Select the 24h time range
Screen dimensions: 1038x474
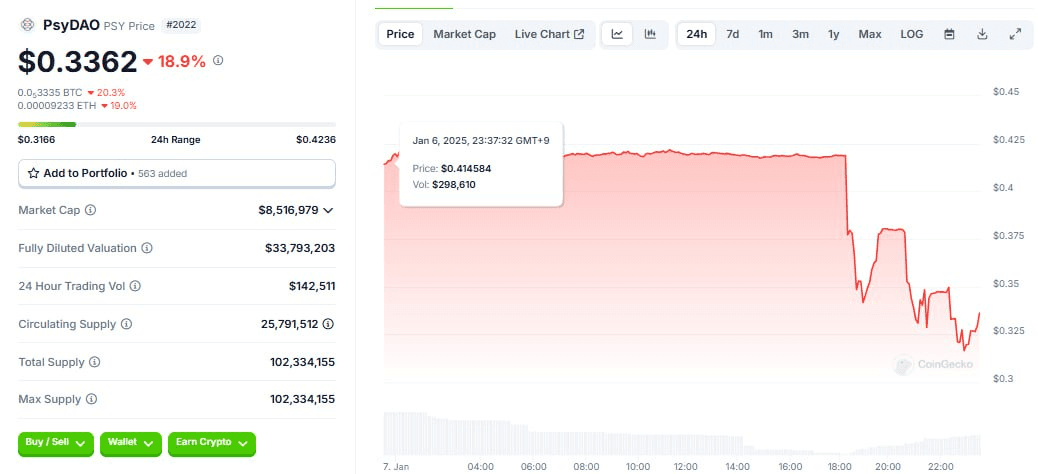point(697,34)
